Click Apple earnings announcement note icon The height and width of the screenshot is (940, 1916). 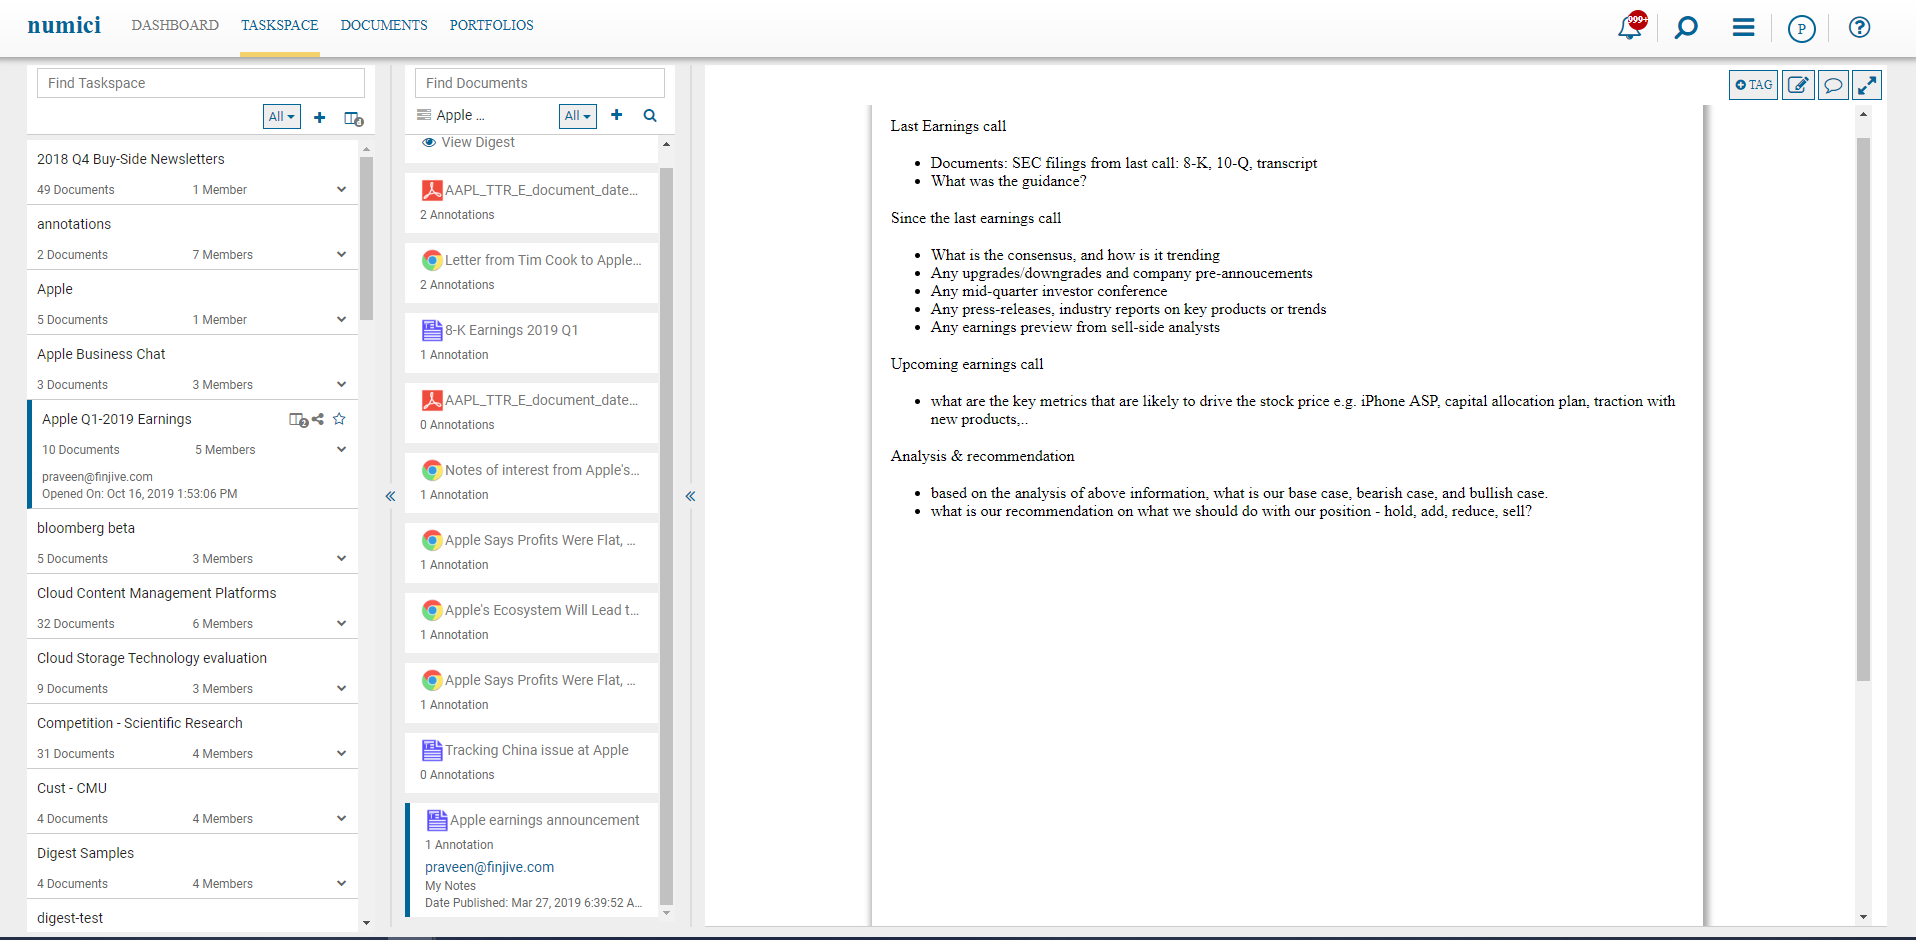coord(437,820)
